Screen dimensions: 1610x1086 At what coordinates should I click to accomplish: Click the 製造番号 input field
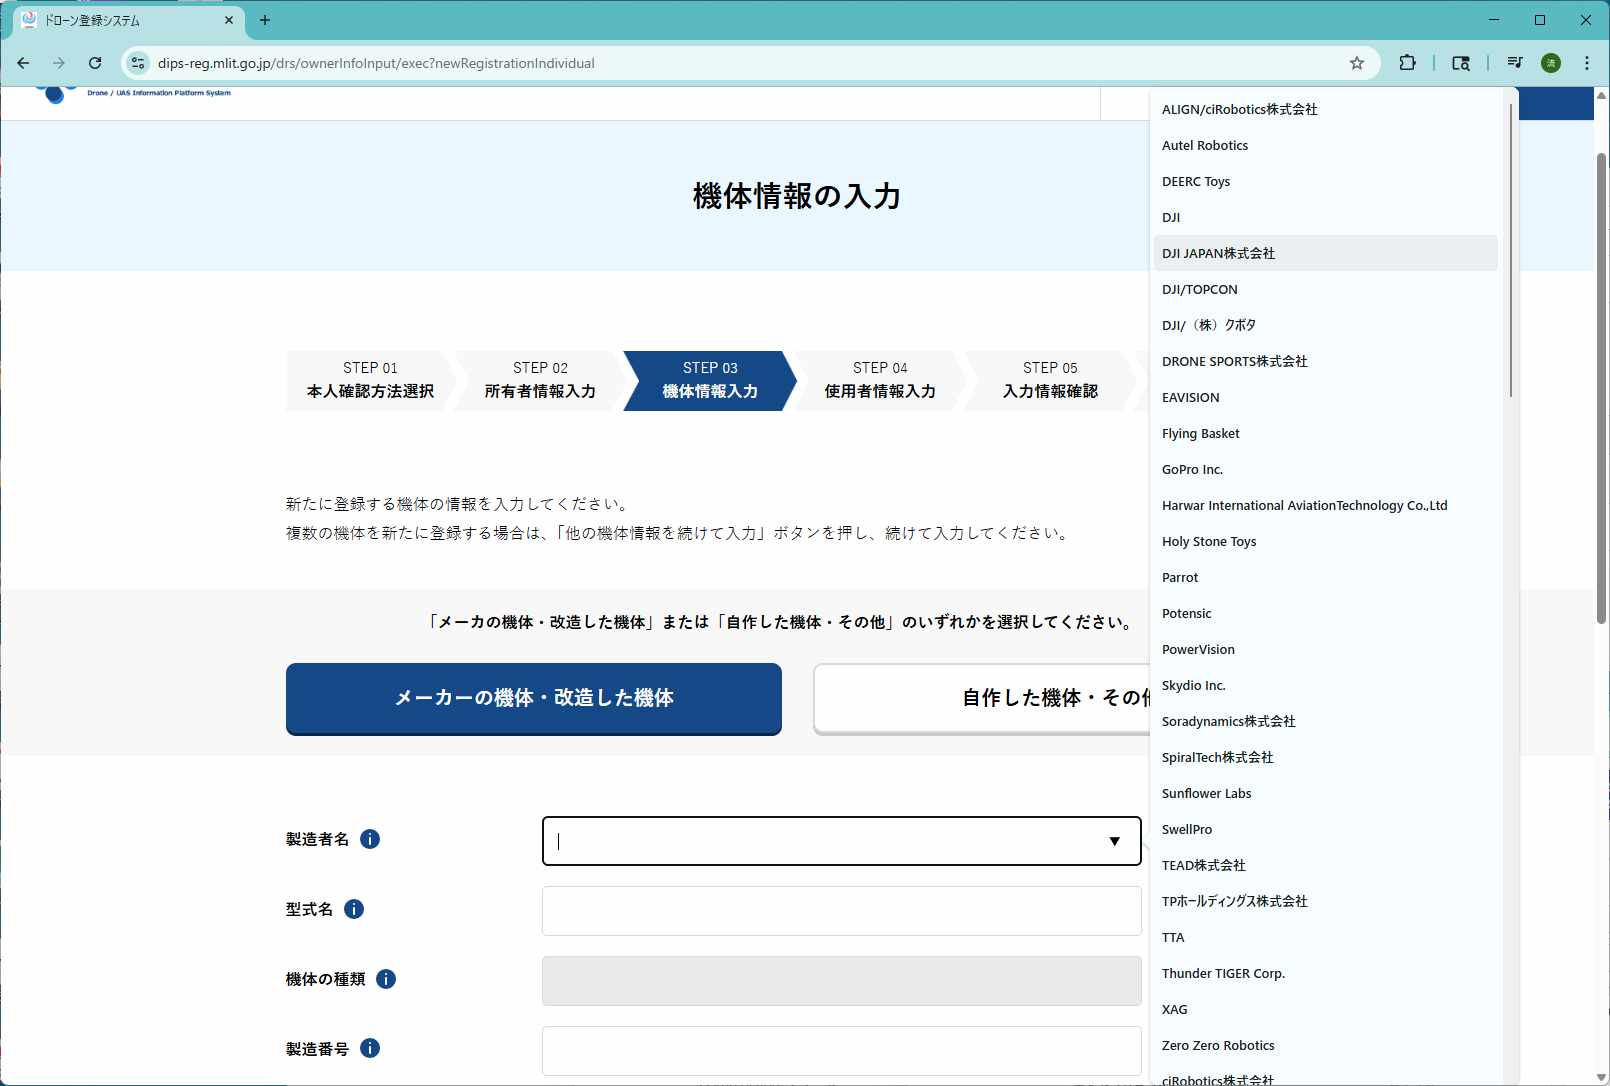[842, 1051]
